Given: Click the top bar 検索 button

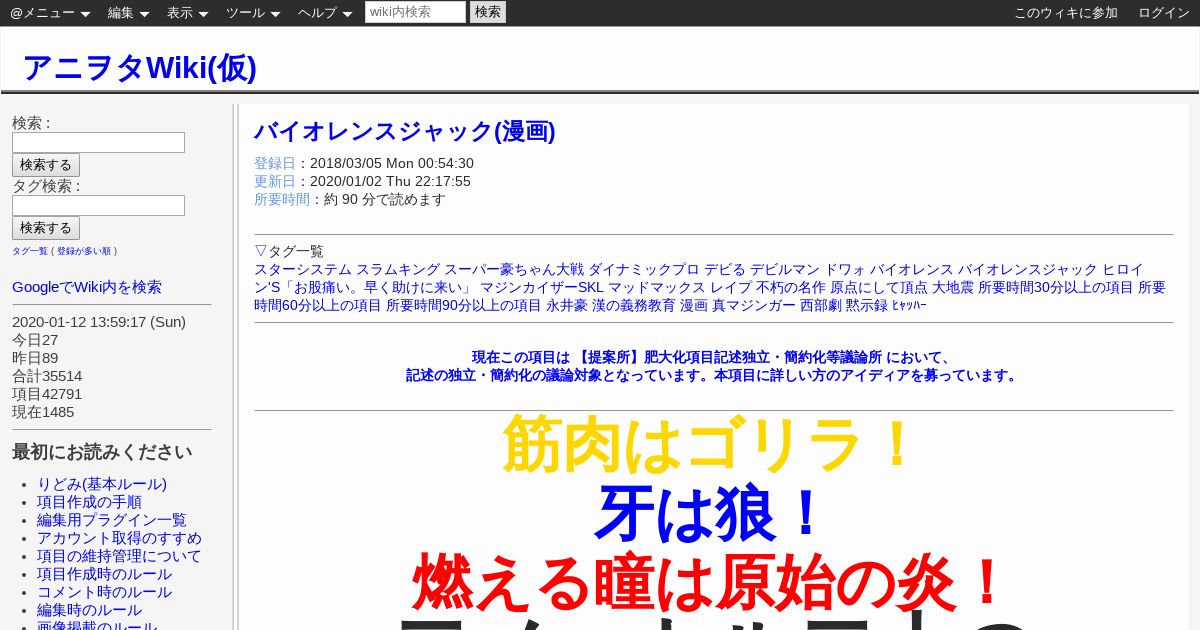Looking at the screenshot, I should coord(488,12).
